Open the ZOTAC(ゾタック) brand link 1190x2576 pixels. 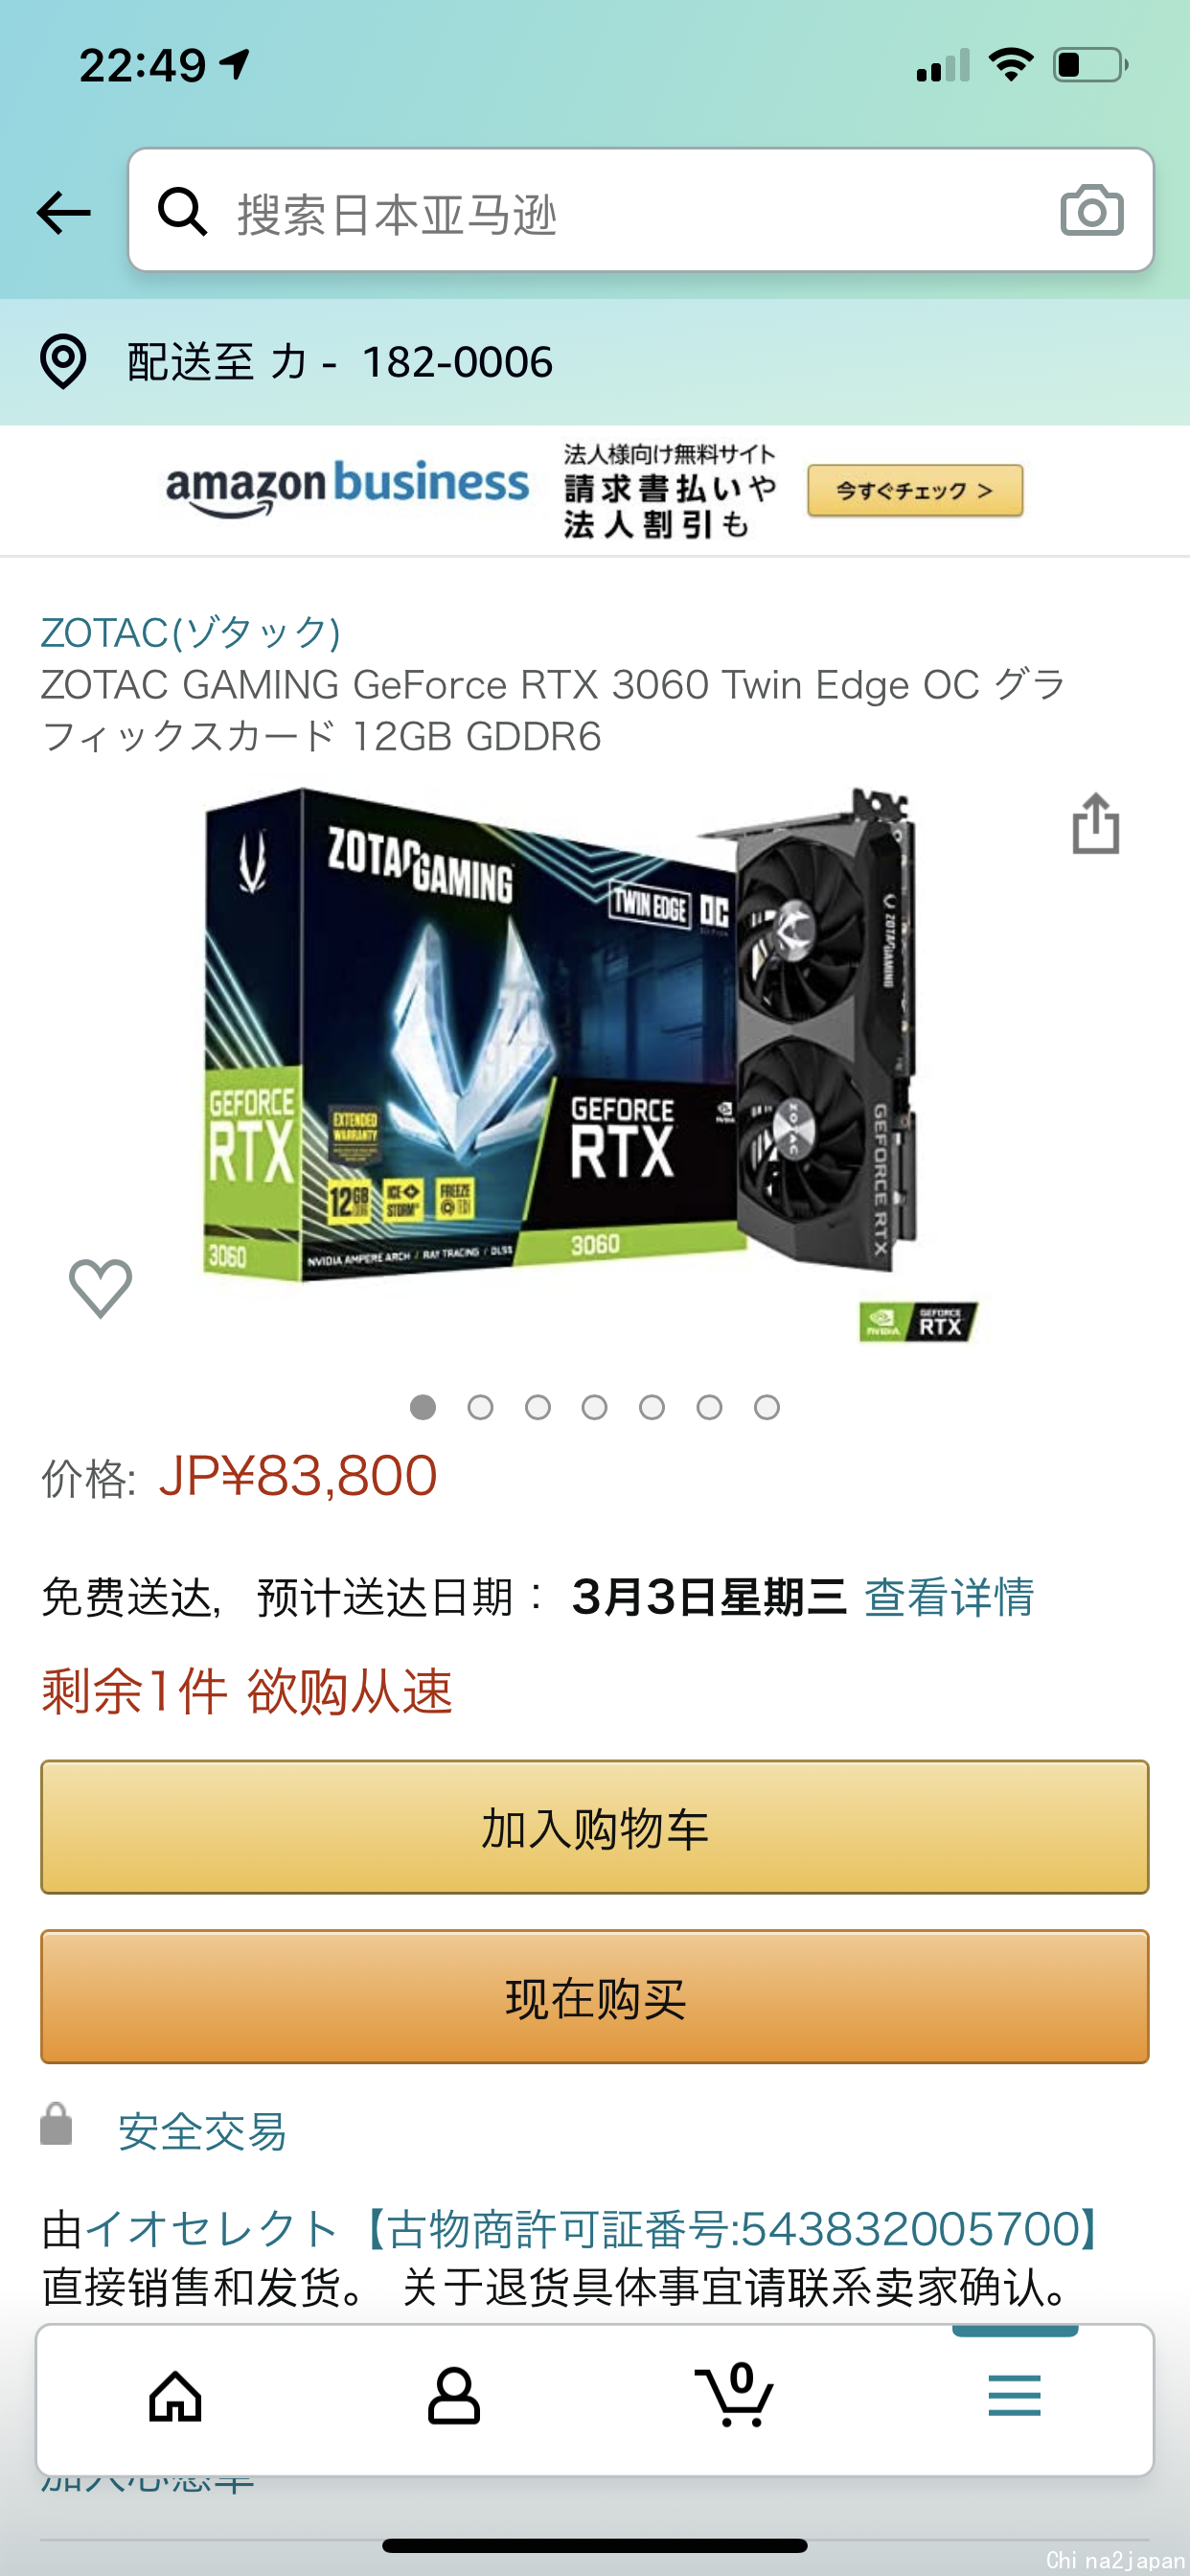pyautogui.click(x=191, y=632)
